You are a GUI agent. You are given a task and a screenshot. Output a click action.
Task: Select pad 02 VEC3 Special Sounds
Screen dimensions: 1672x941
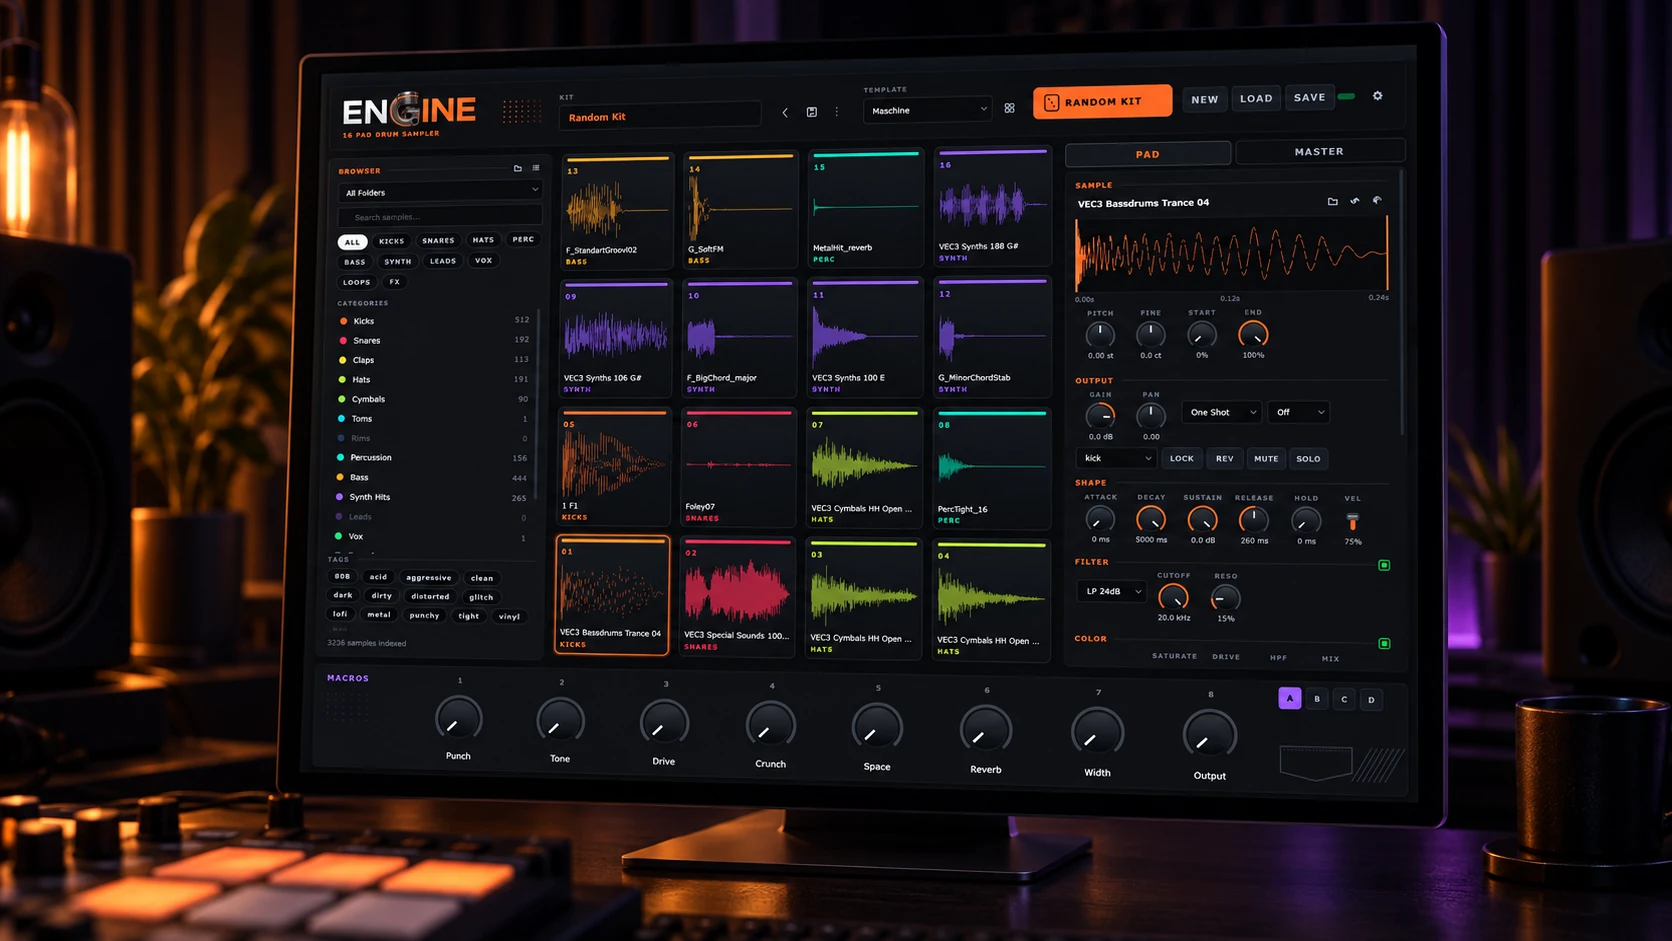click(738, 598)
